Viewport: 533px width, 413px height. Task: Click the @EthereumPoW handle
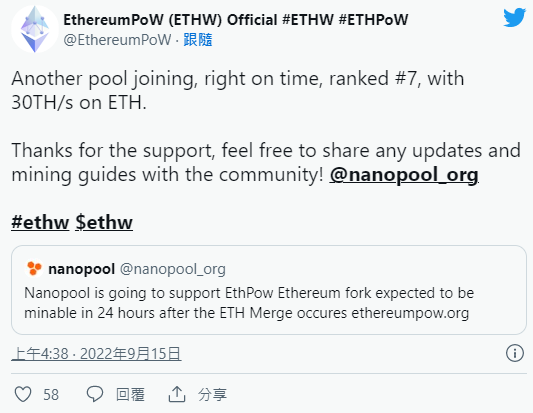[x=118, y=40]
